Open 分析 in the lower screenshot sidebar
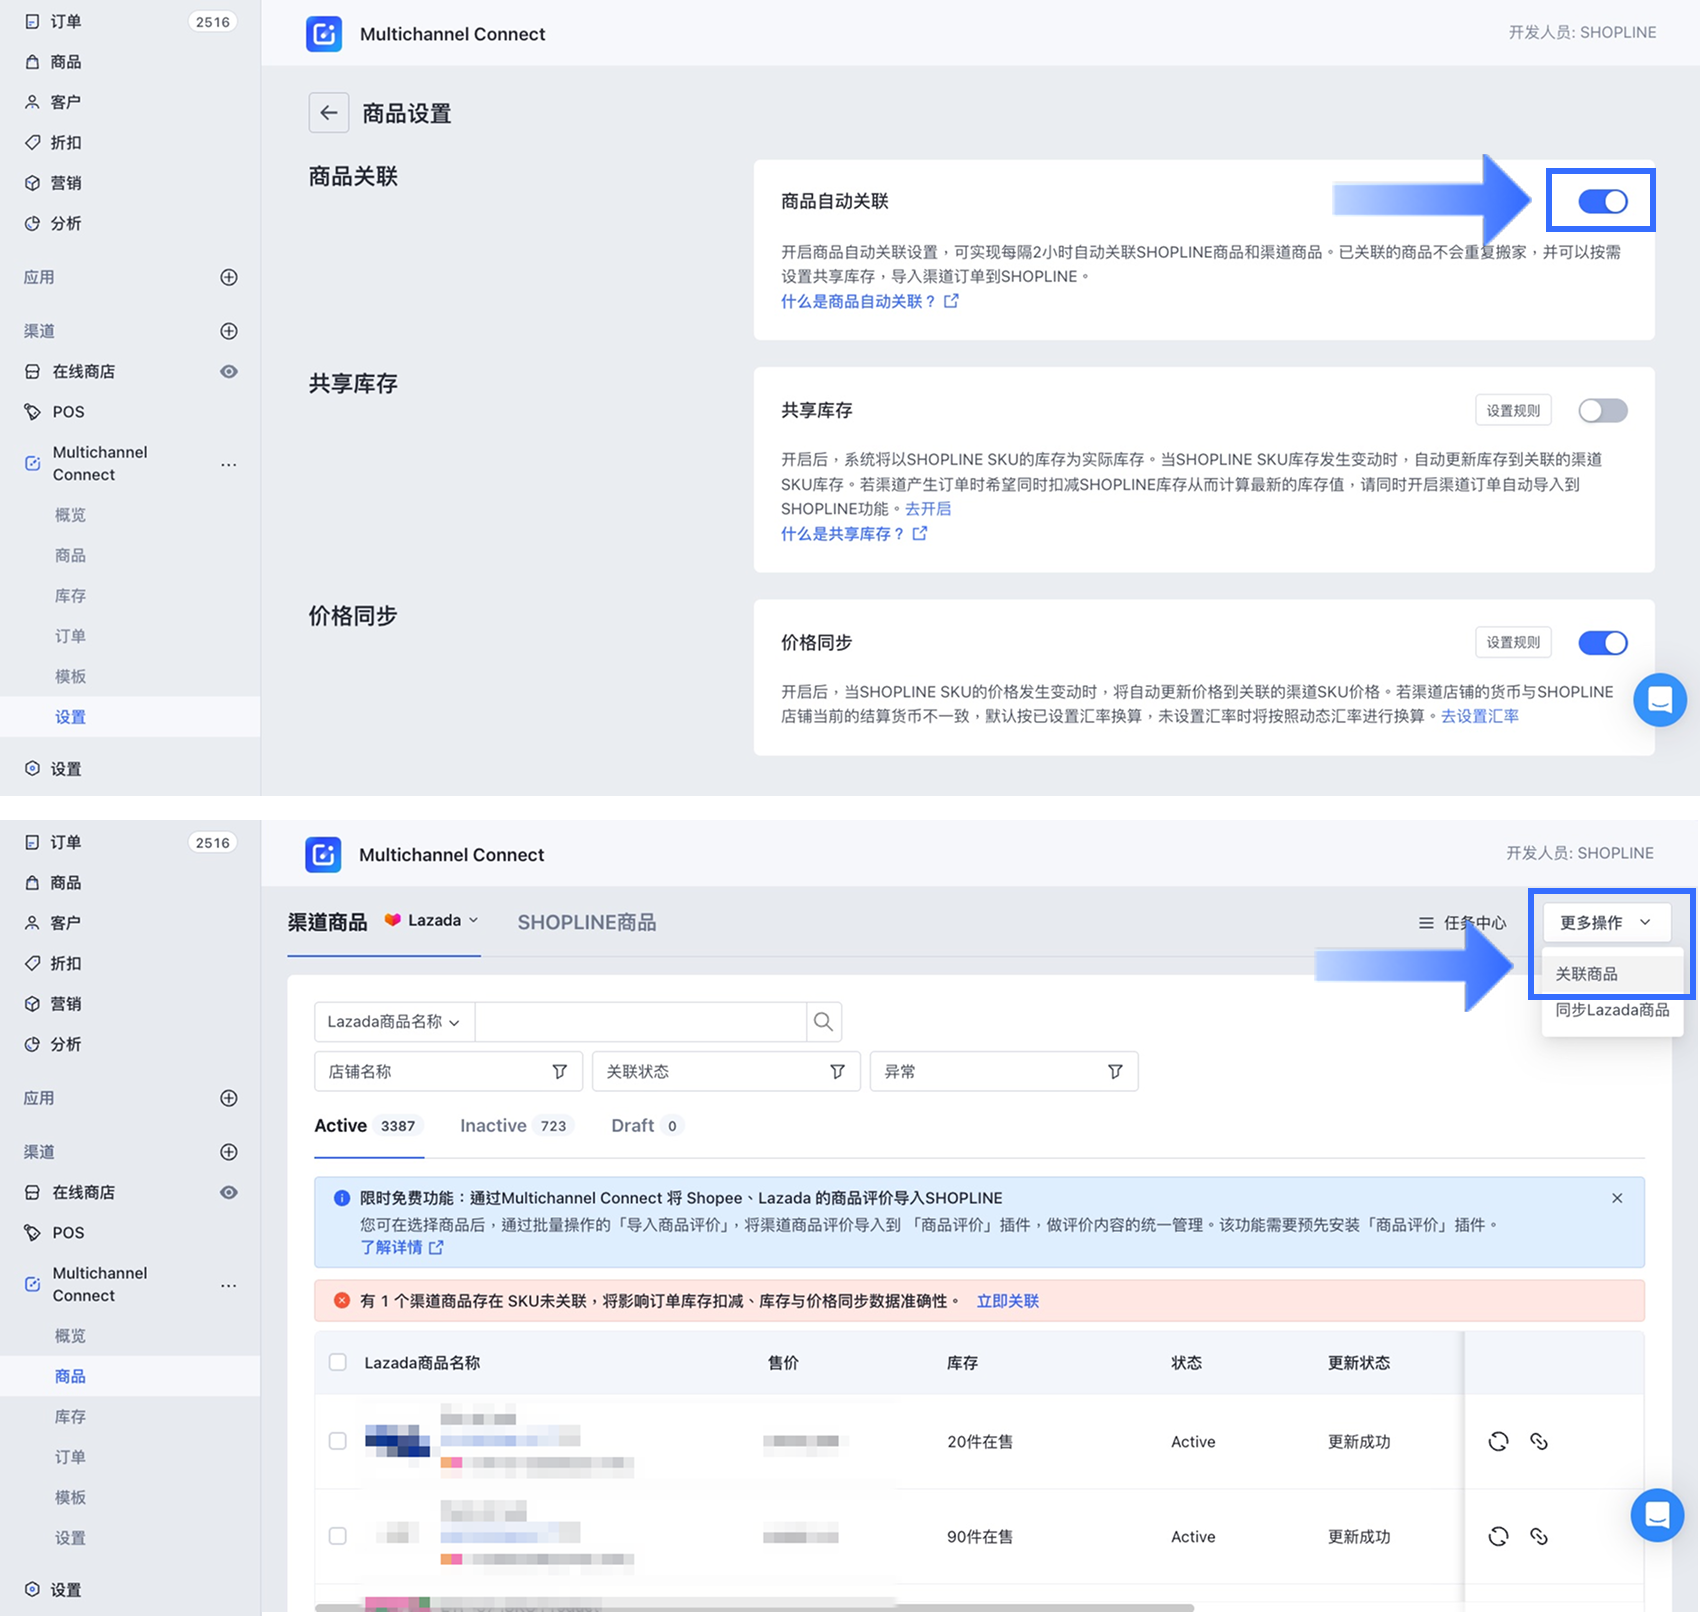 [66, 1044]
